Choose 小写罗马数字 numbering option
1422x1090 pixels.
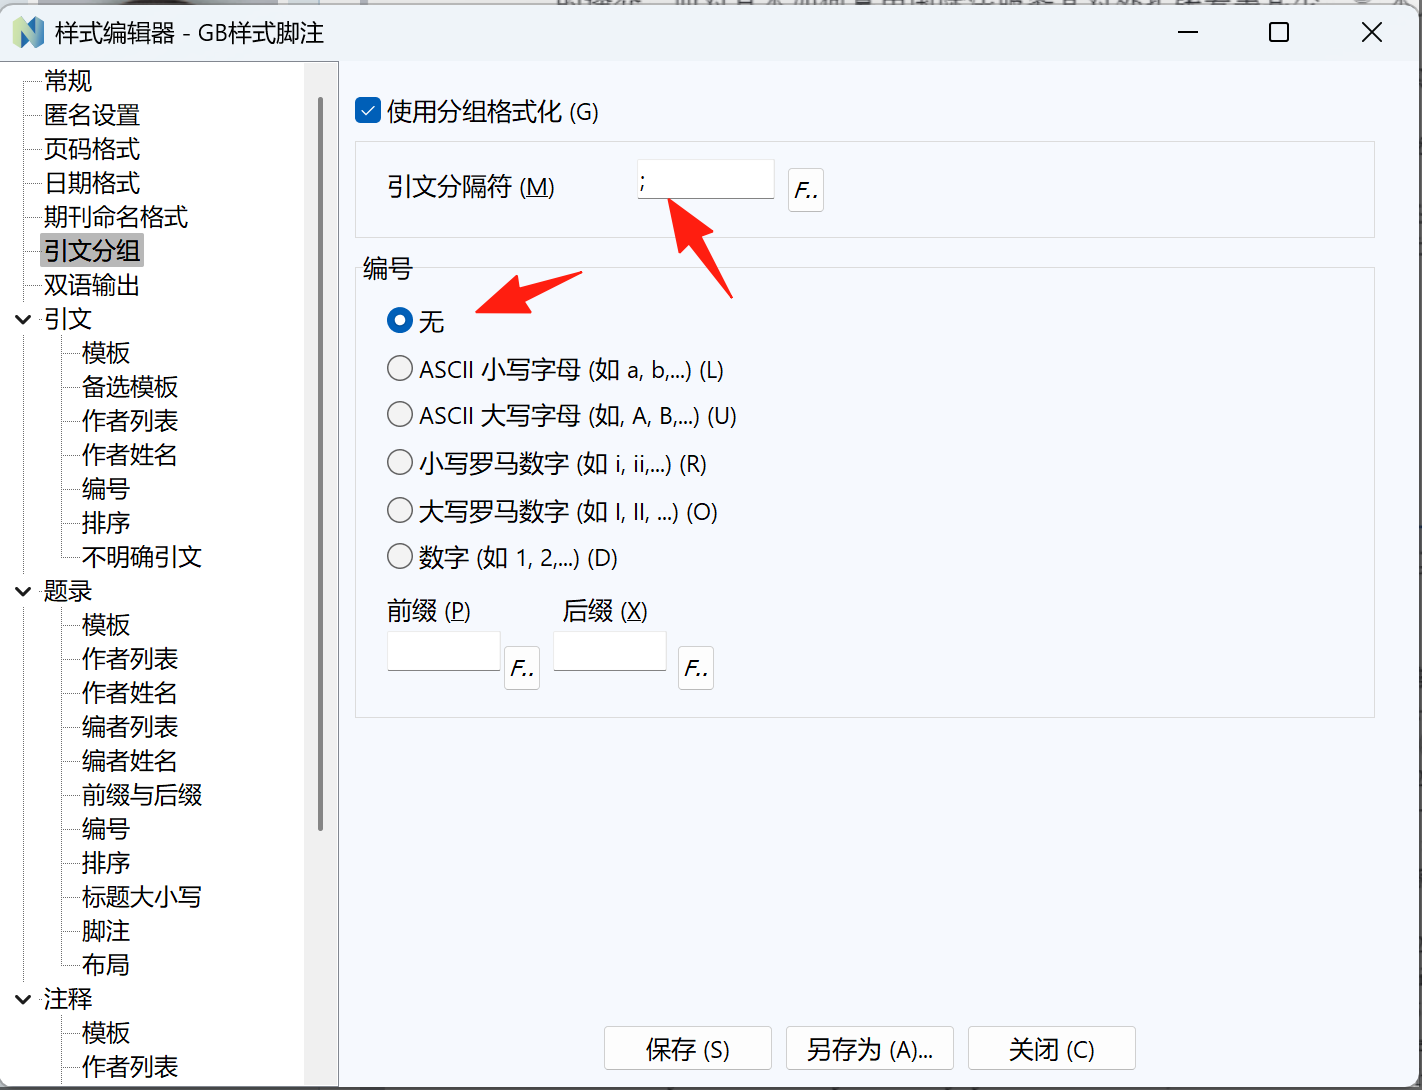click(x=400, y=463)
